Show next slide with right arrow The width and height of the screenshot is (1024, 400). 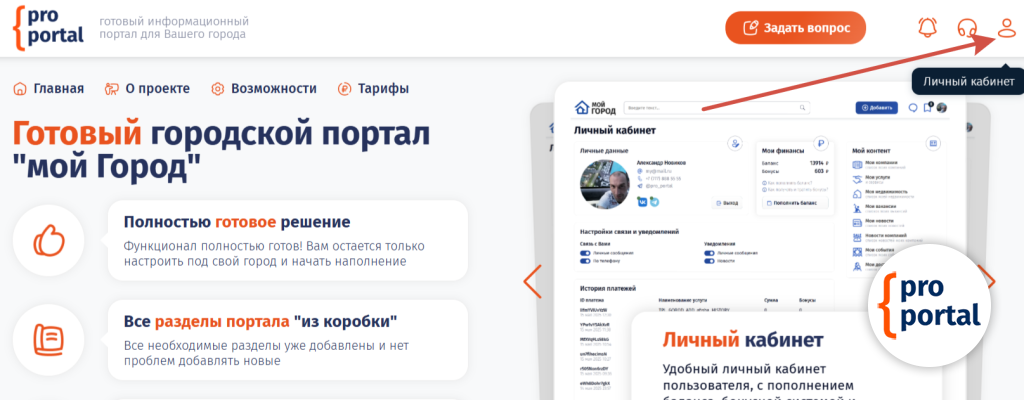989,281
